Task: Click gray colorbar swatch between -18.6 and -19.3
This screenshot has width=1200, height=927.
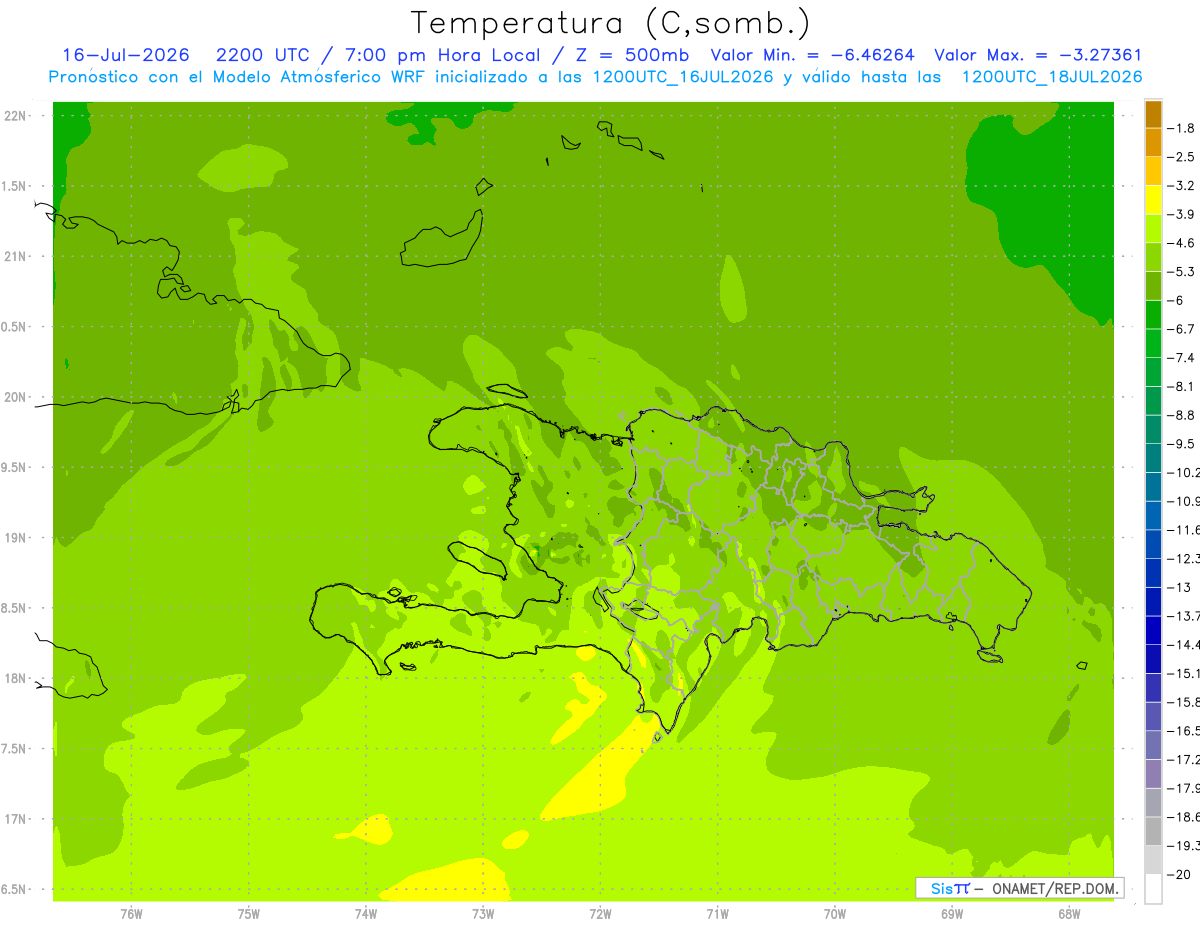Action: (x=1153, y=832)
